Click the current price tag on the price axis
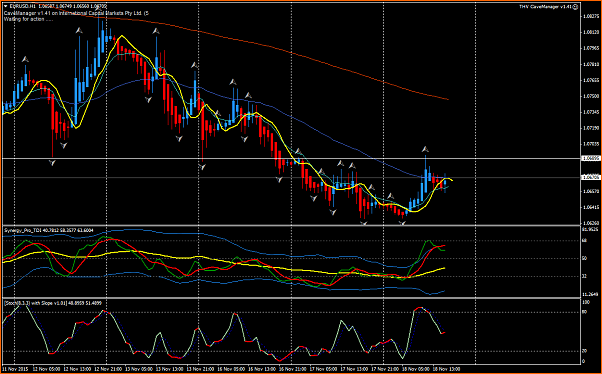The image size is (602, 374). [x=590, y=177]
